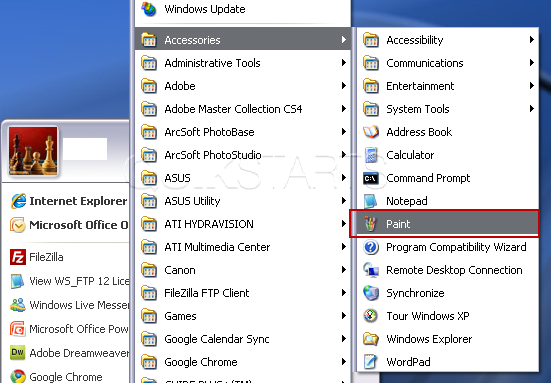Click the Windows Update globe icon

(149, 9)
